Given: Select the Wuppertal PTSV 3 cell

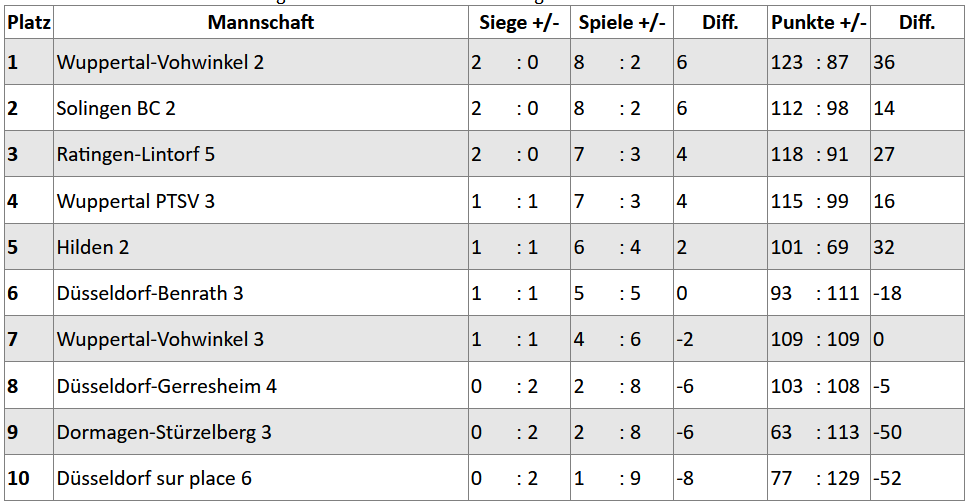Looking at the screenshot, I should 261,200.
